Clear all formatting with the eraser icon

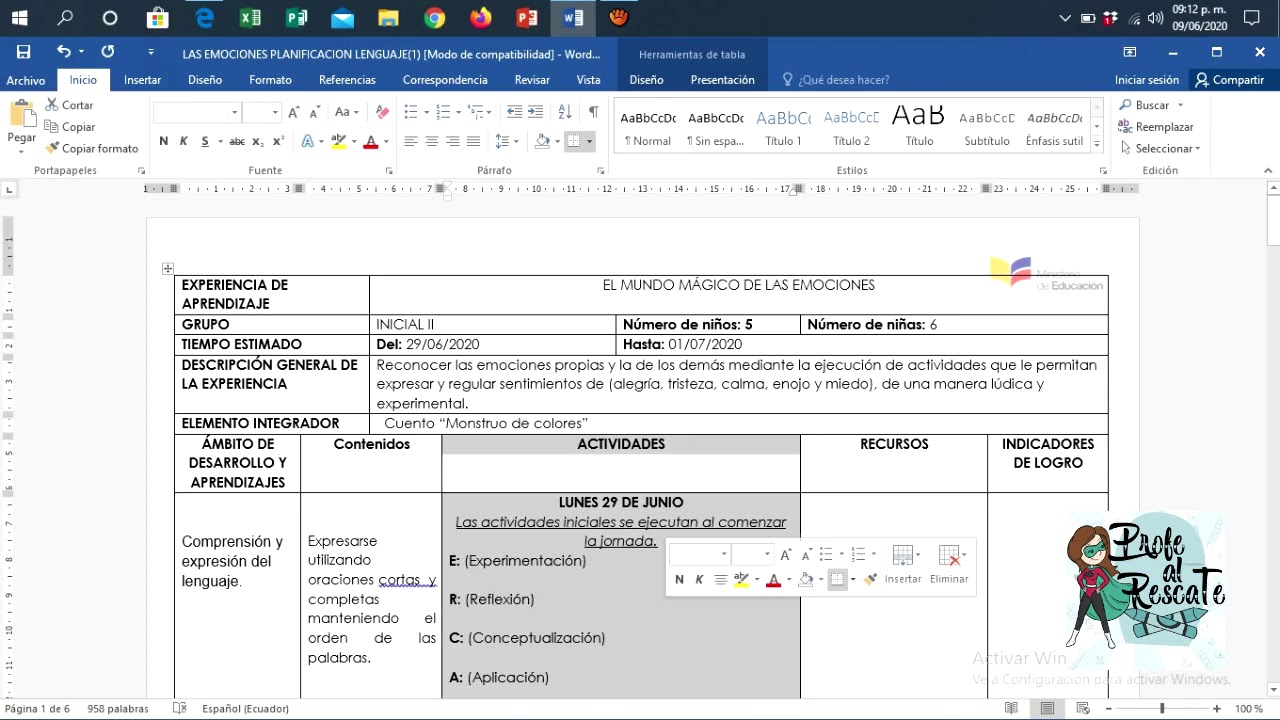(x=382, y=112)
